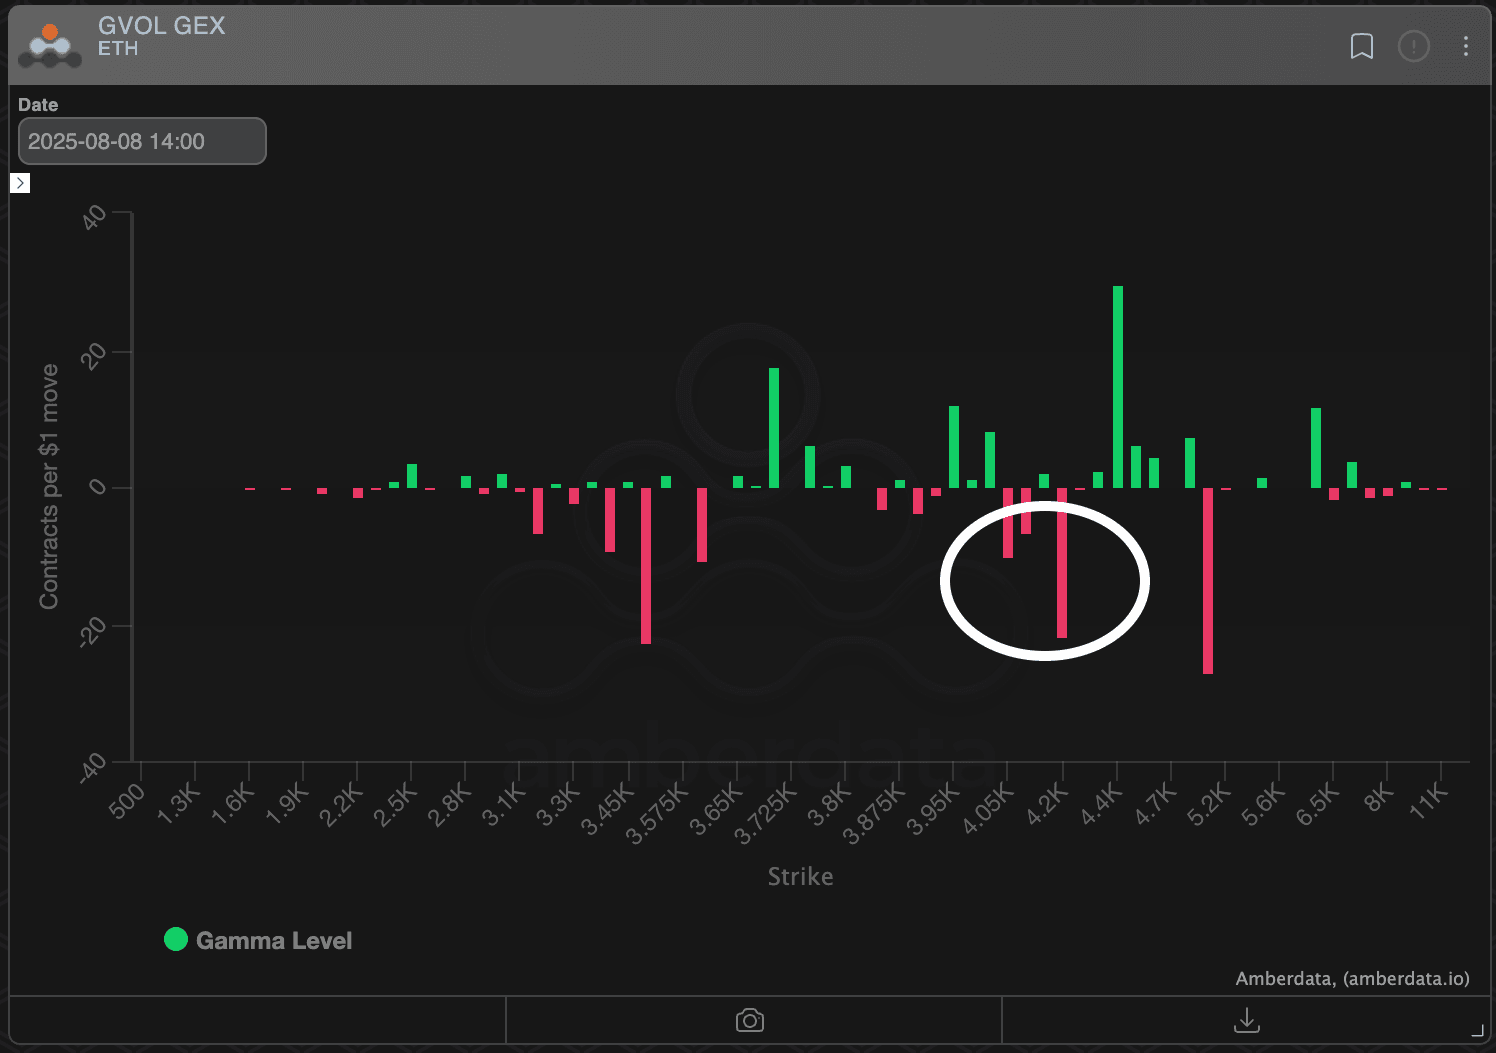1496x1053 pixels.
Task: Expand the collapsed side panel arrow
Action: (20, 183)
